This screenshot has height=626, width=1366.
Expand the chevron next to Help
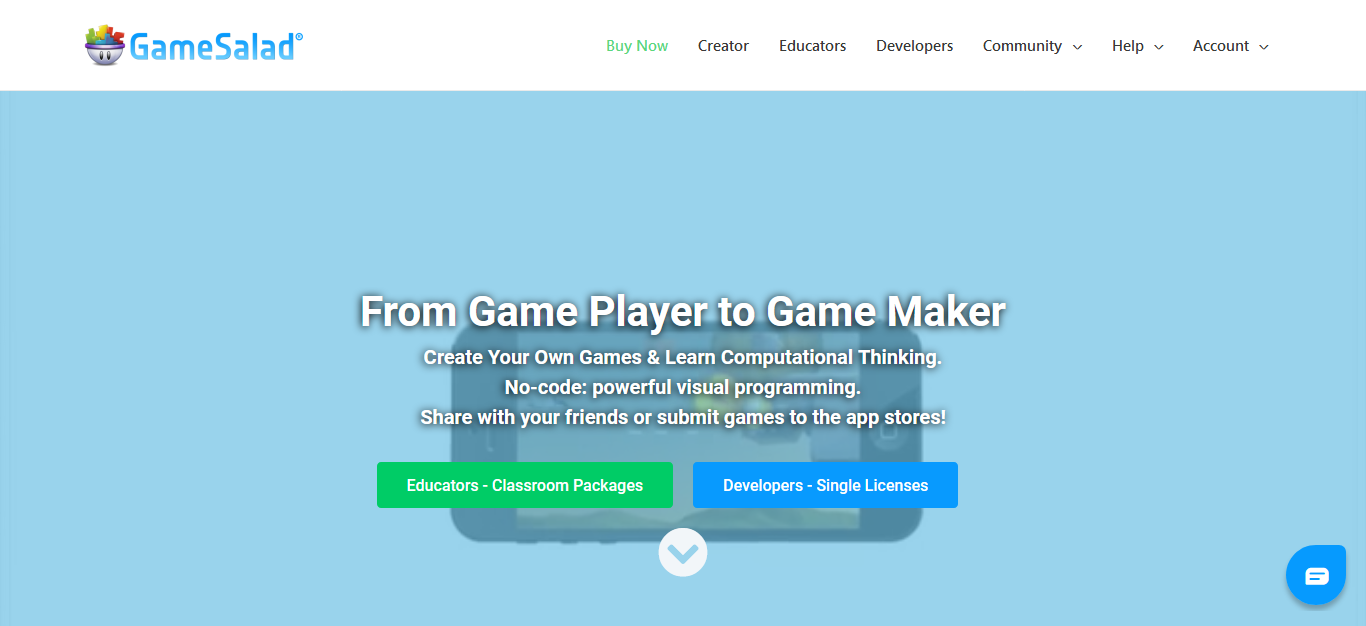1159,47
